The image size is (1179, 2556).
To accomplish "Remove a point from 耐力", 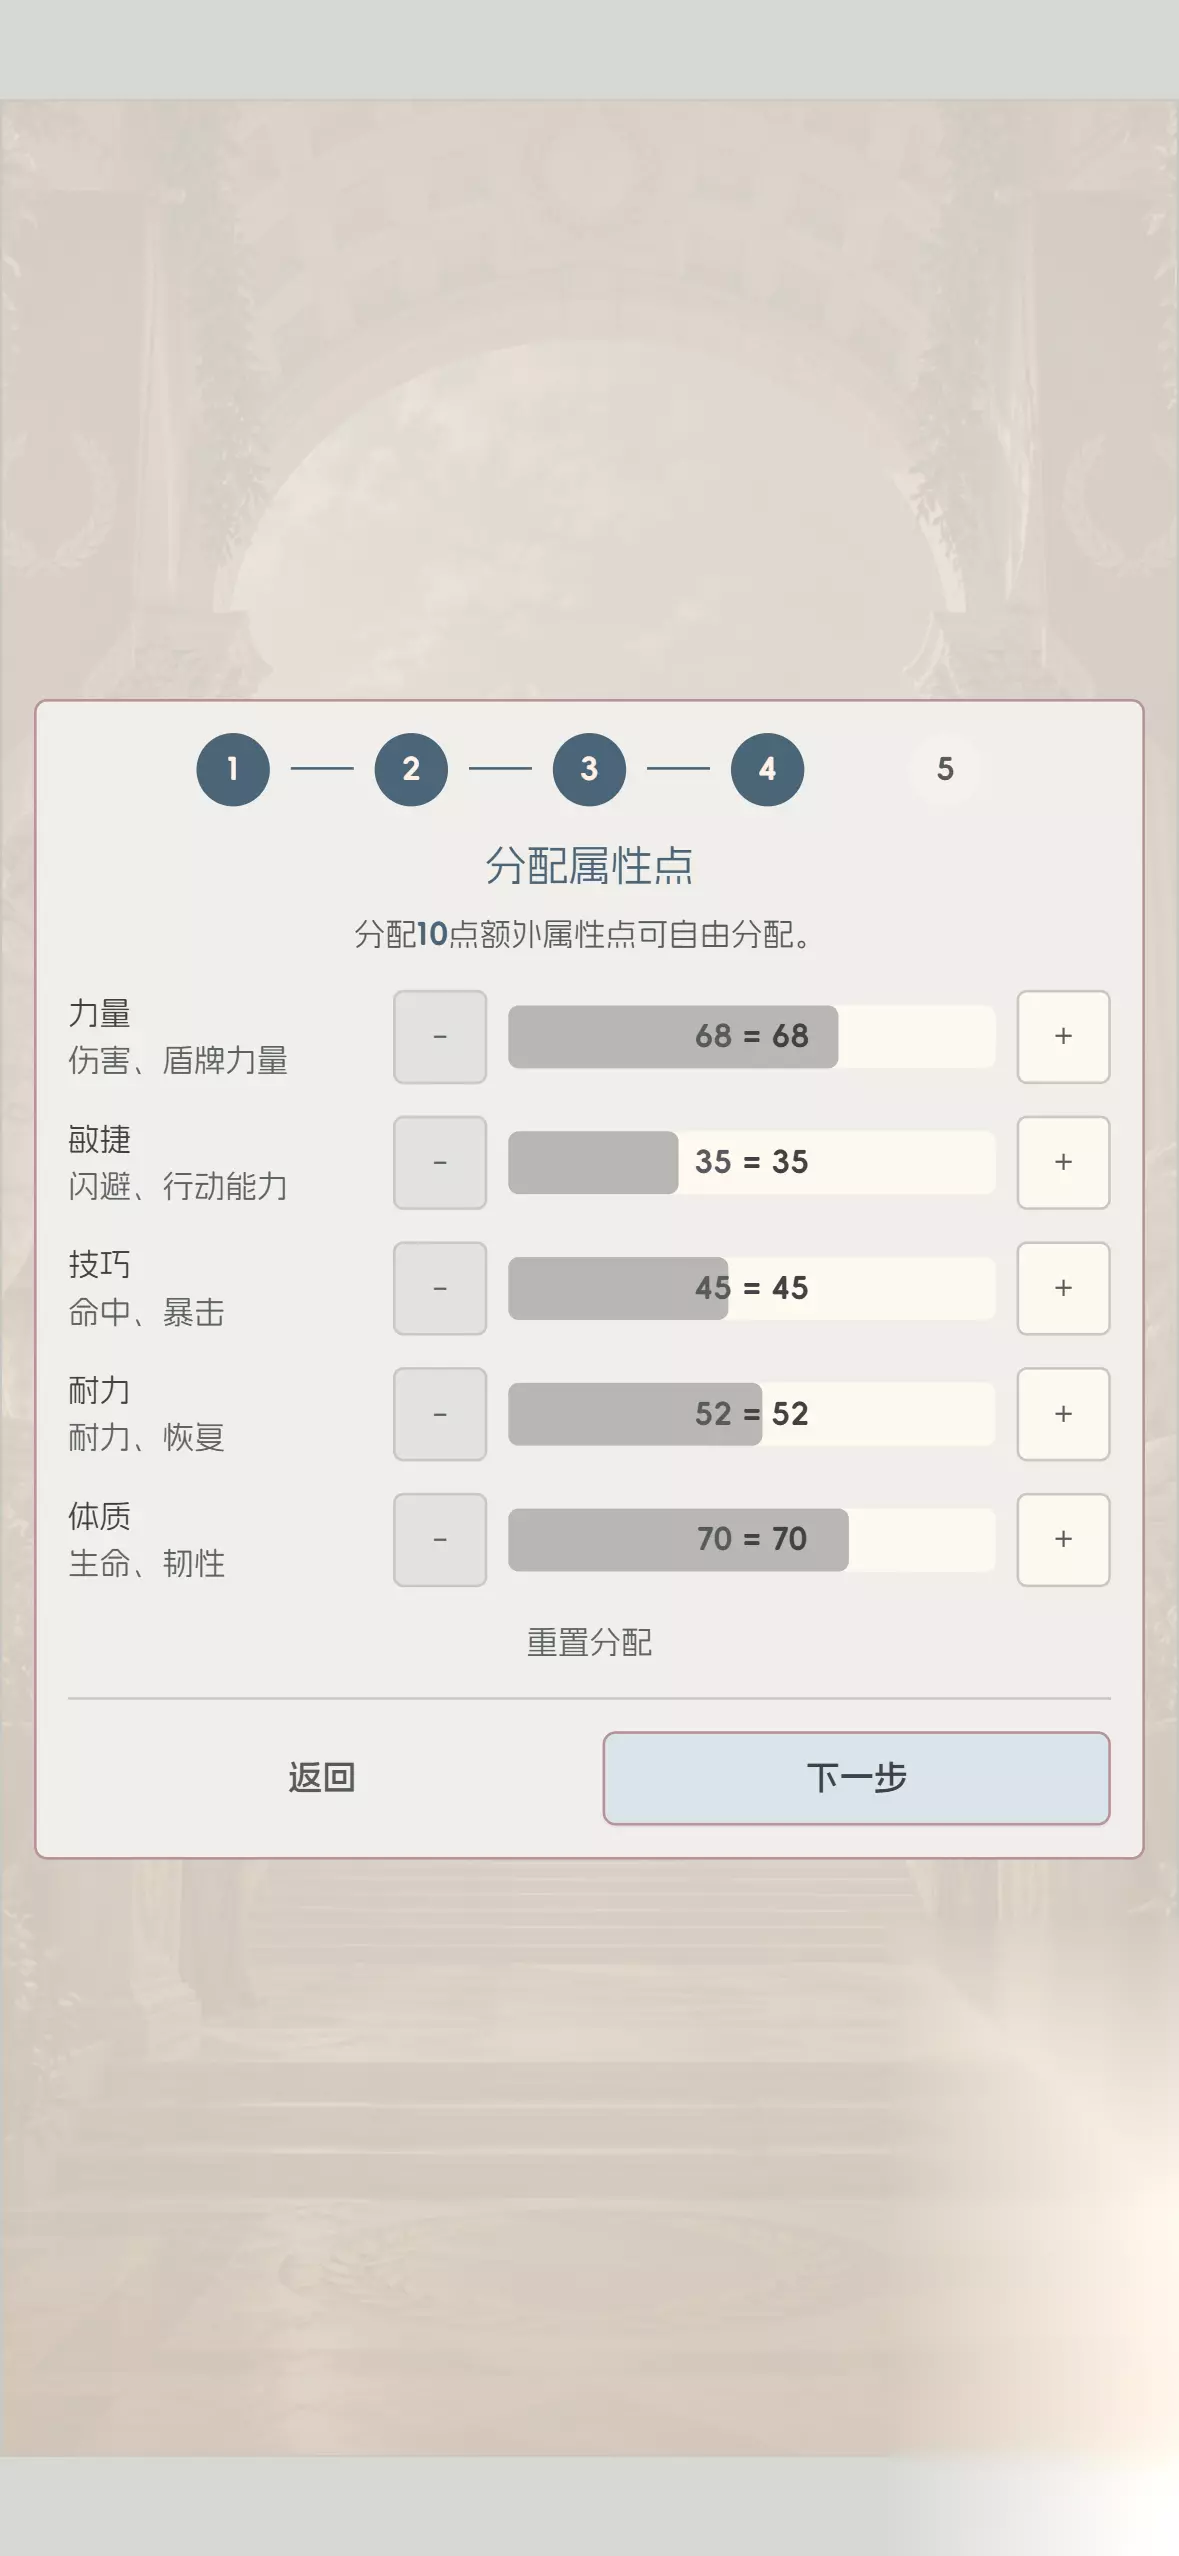I will pos(440,1414).
